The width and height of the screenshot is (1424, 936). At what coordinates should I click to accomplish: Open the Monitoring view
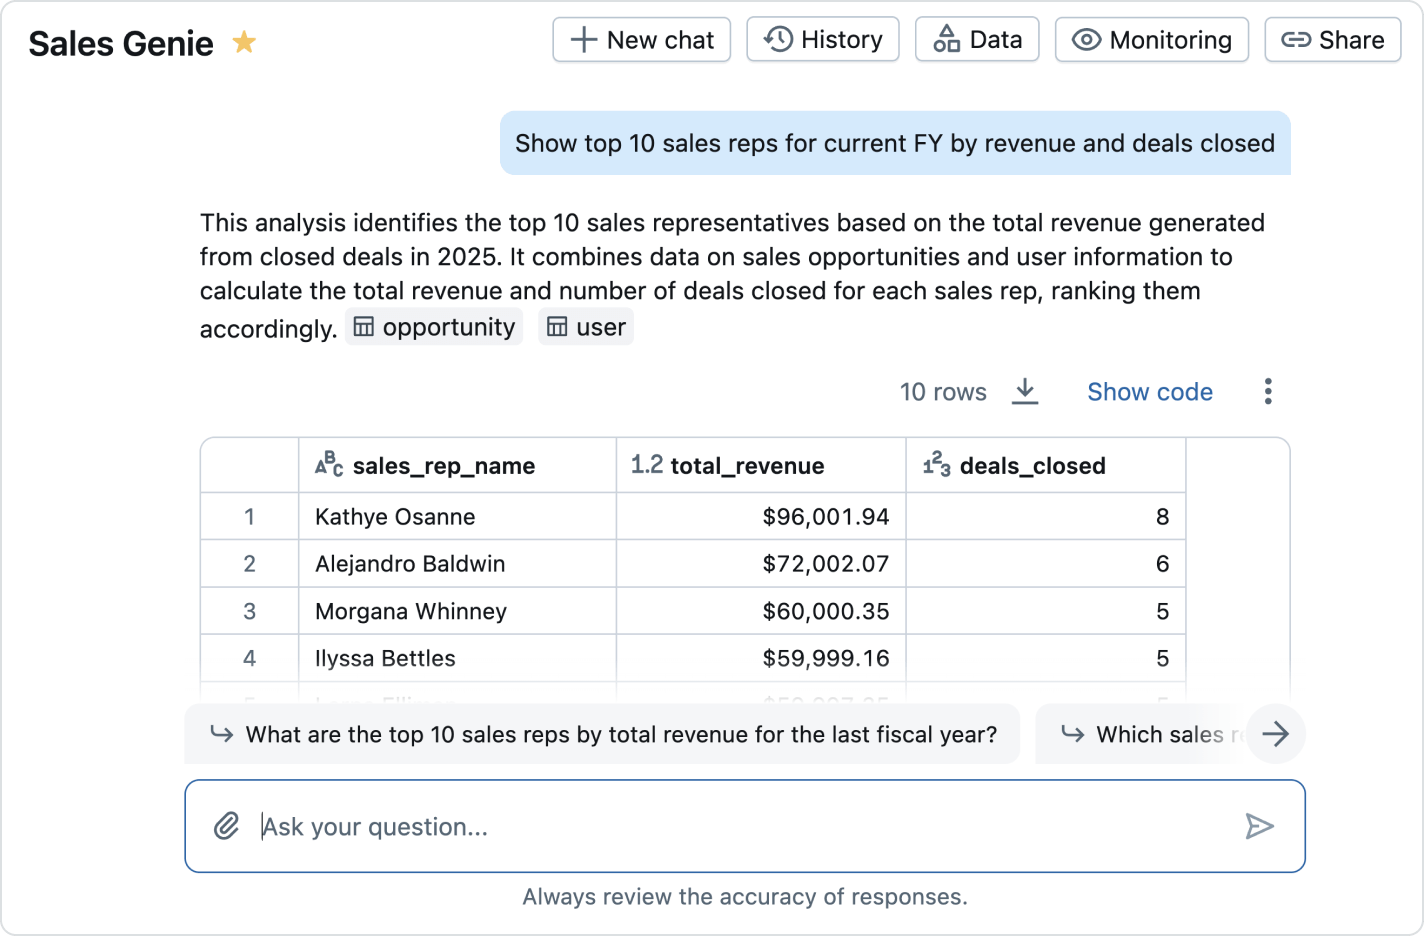(1151, 40)
